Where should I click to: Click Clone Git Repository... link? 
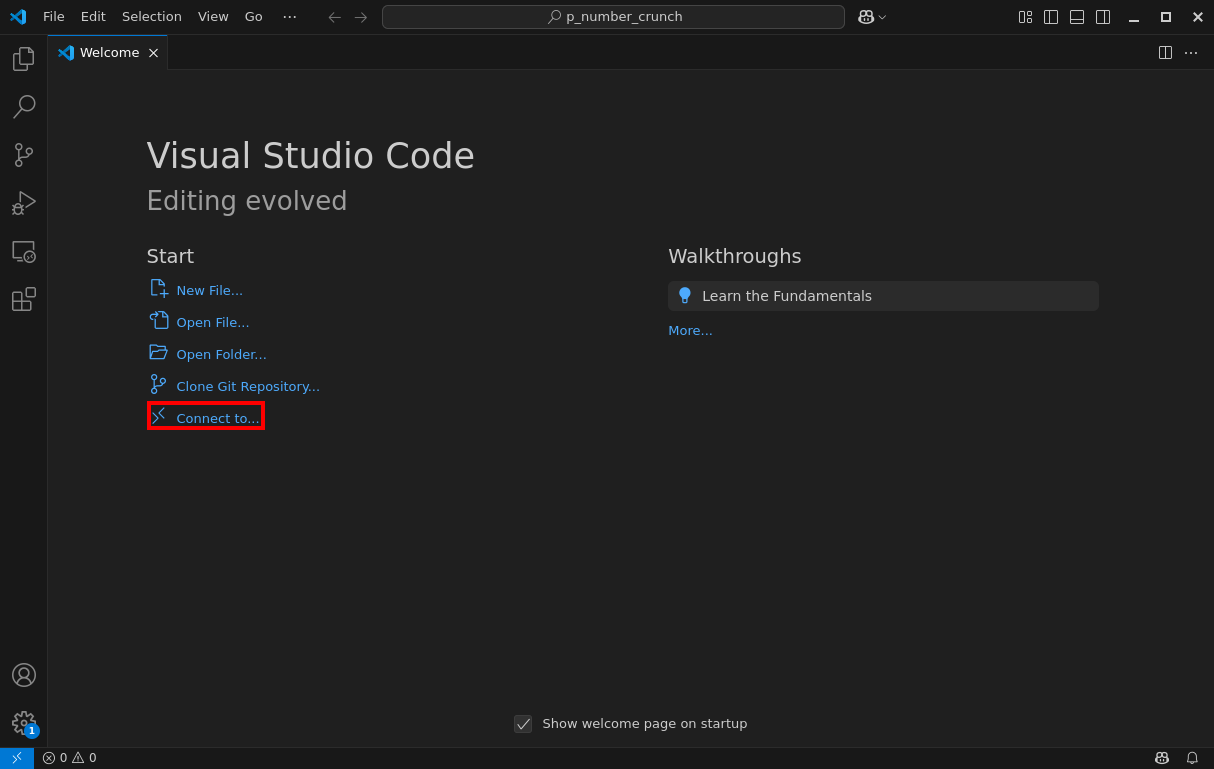click(x=248, y=386)
